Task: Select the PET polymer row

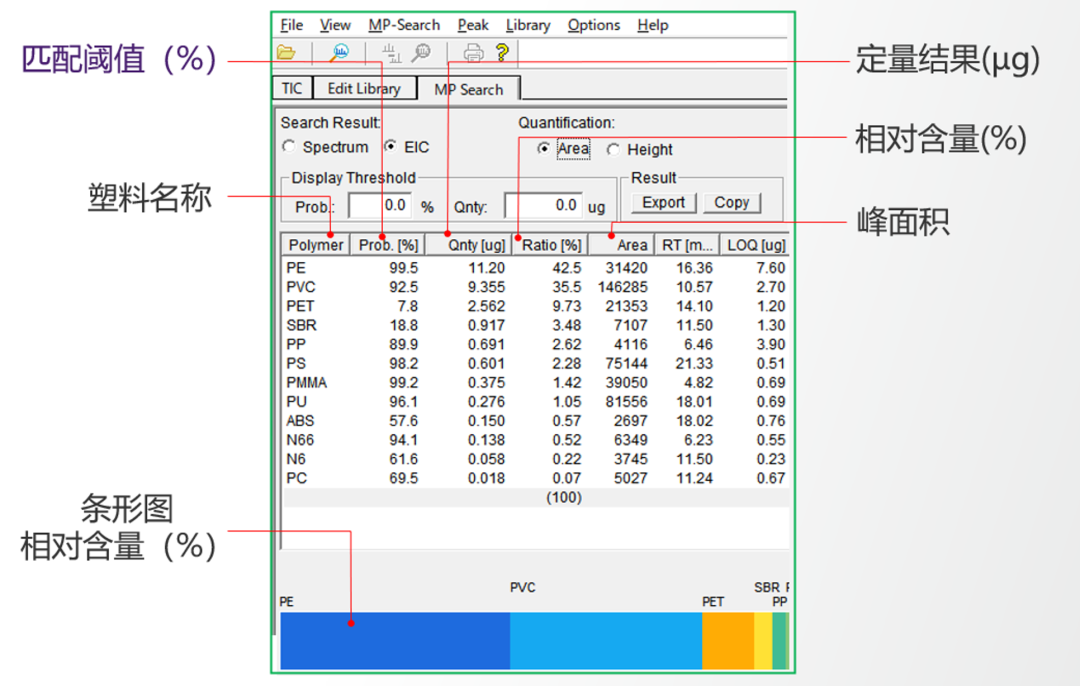Action: 536,306
